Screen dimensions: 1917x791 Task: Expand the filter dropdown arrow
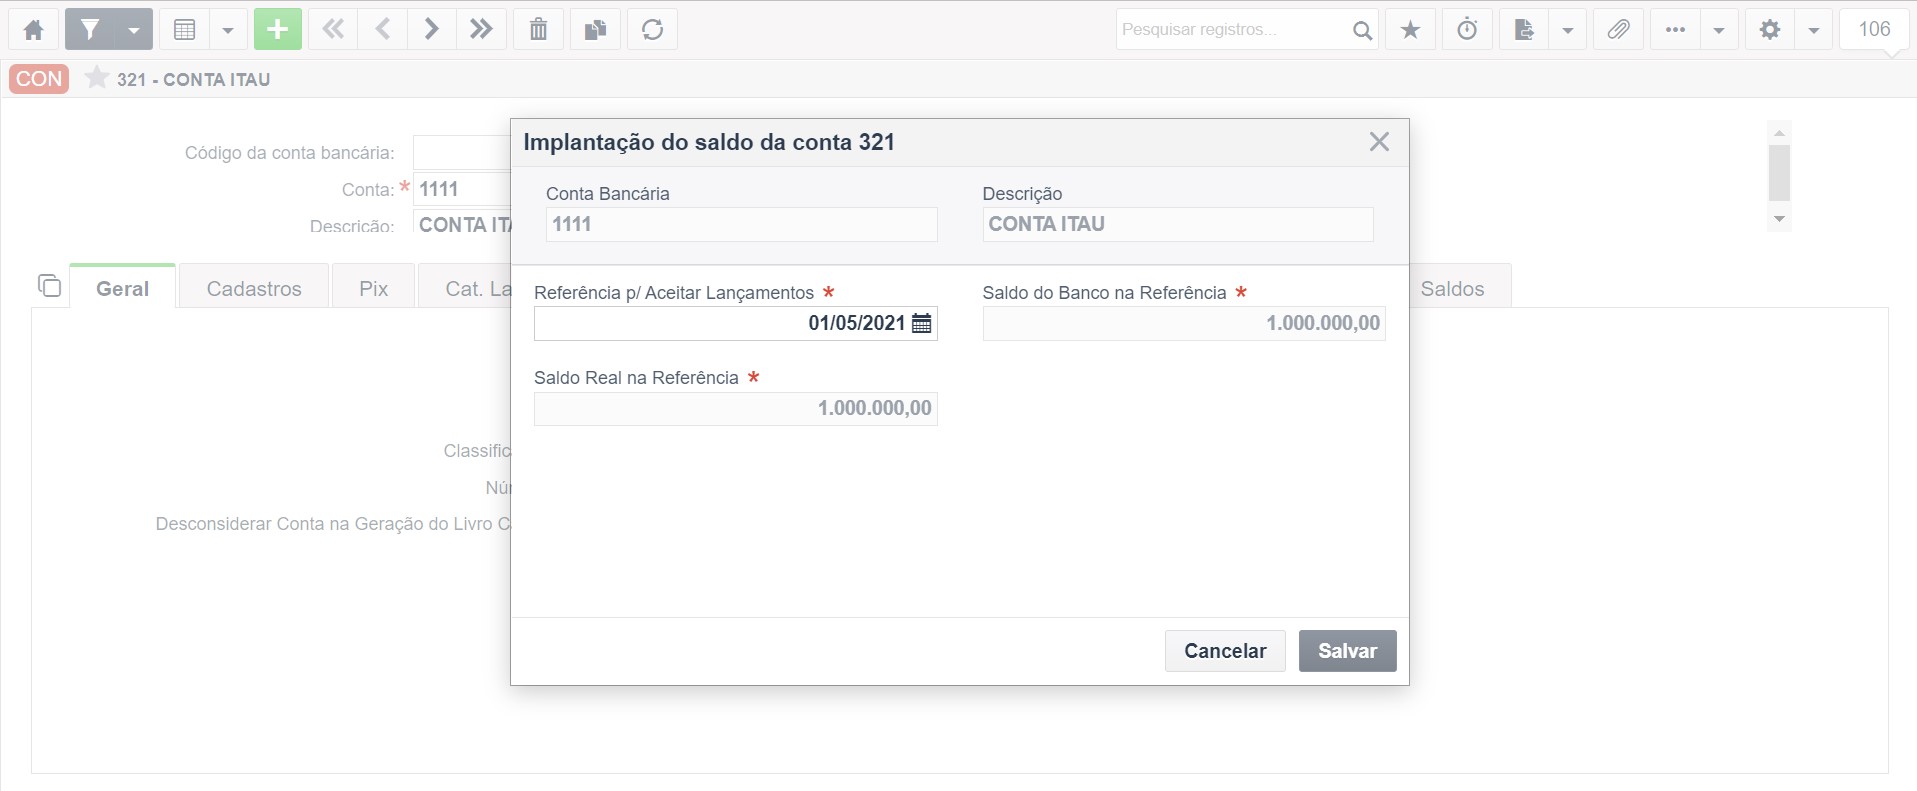pos(134,30)
